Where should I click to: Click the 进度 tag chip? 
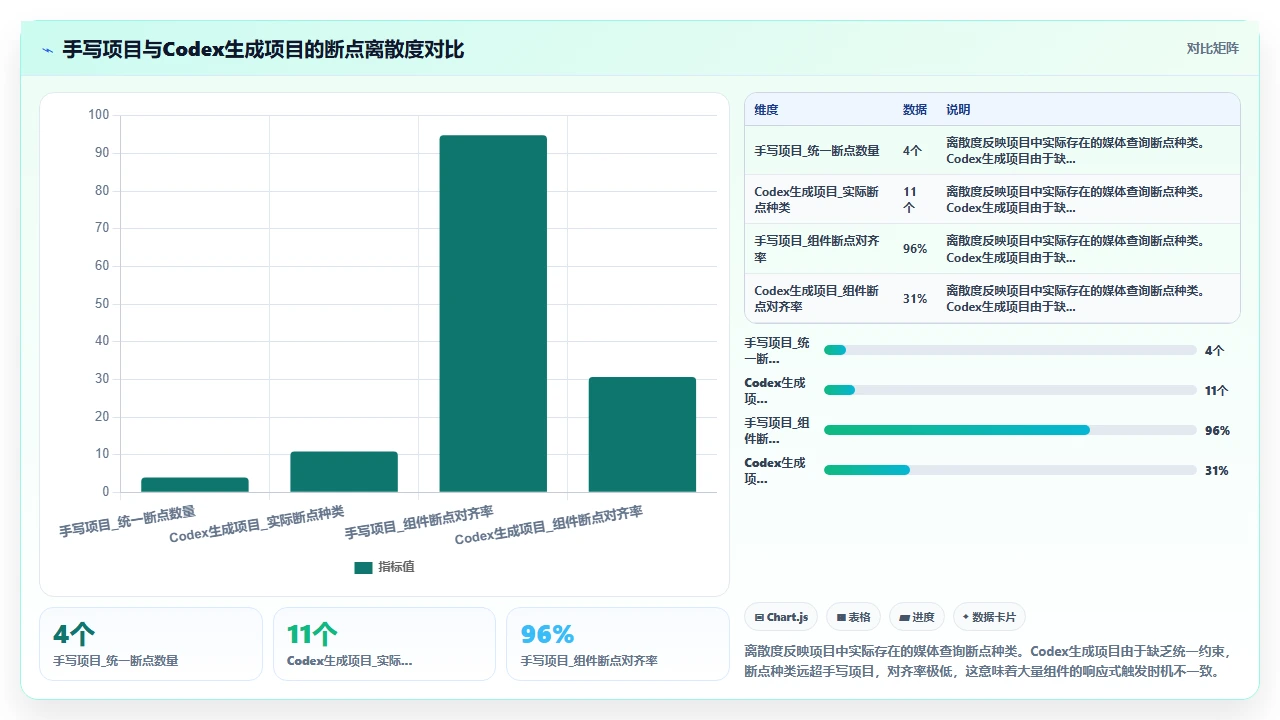(917, 617)
